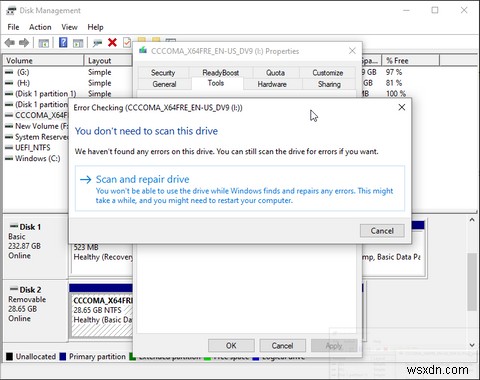Image resolution: width=480 pixels, height=380 pixels.
Task: Click the disk pane vertical scrollbar thumb
Action: 472,282
